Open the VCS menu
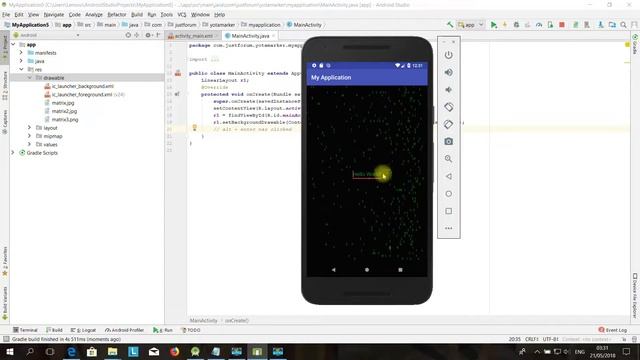 tap(182, 14)
